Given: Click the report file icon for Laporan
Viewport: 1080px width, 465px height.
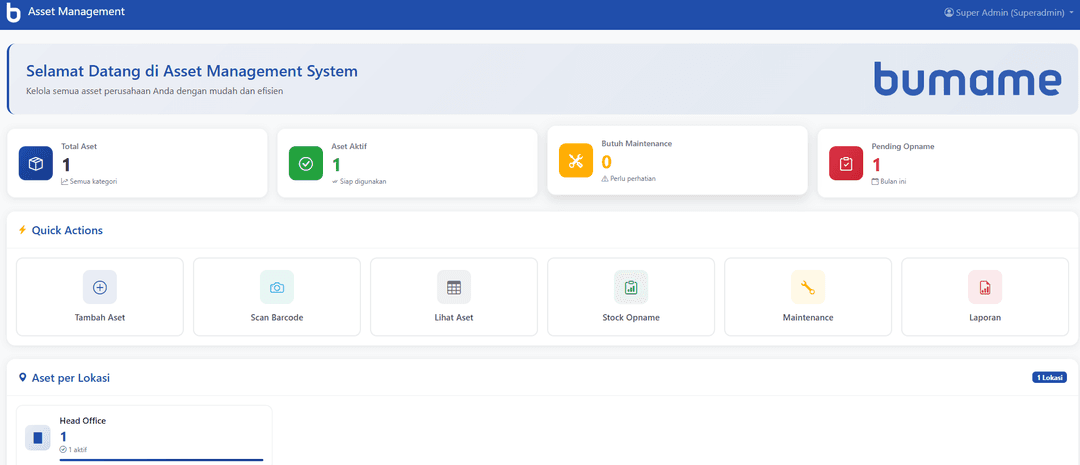Looking at the screenshot, I should coord(985,287).
